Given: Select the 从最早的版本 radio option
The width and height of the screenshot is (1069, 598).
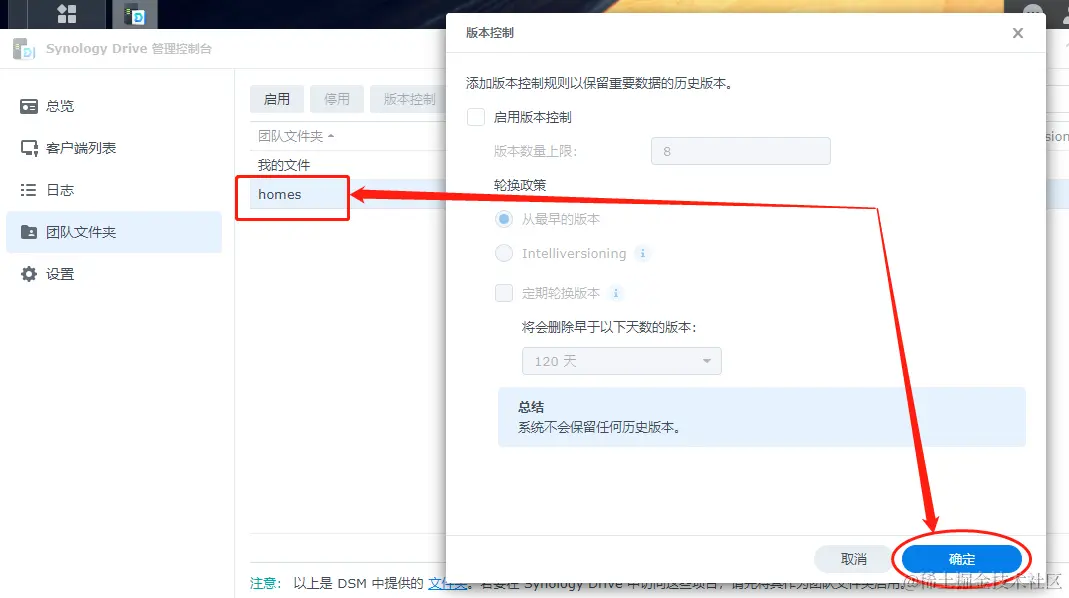Looking at the screenshot, I should [x=504, y=219].
